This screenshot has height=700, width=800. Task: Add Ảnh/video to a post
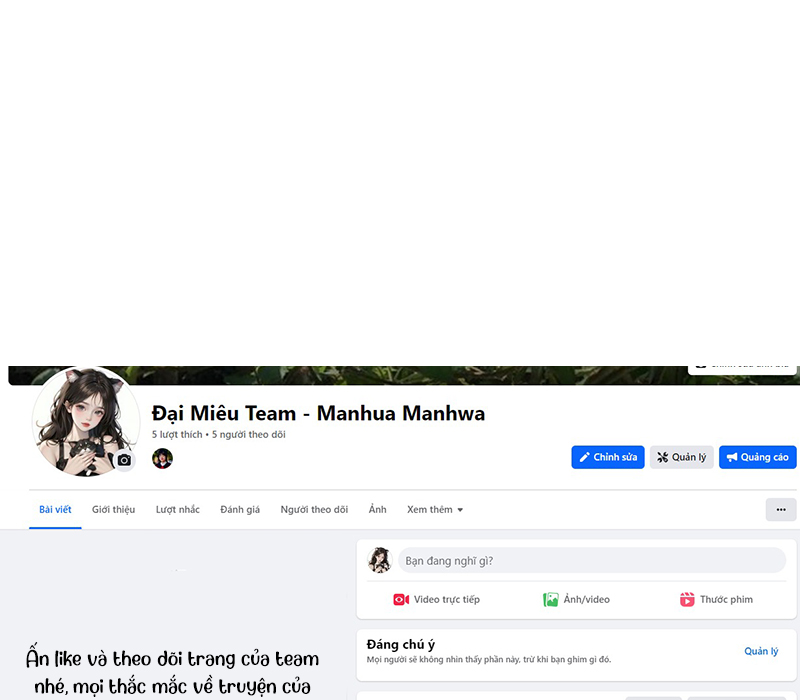coord(576,599)
